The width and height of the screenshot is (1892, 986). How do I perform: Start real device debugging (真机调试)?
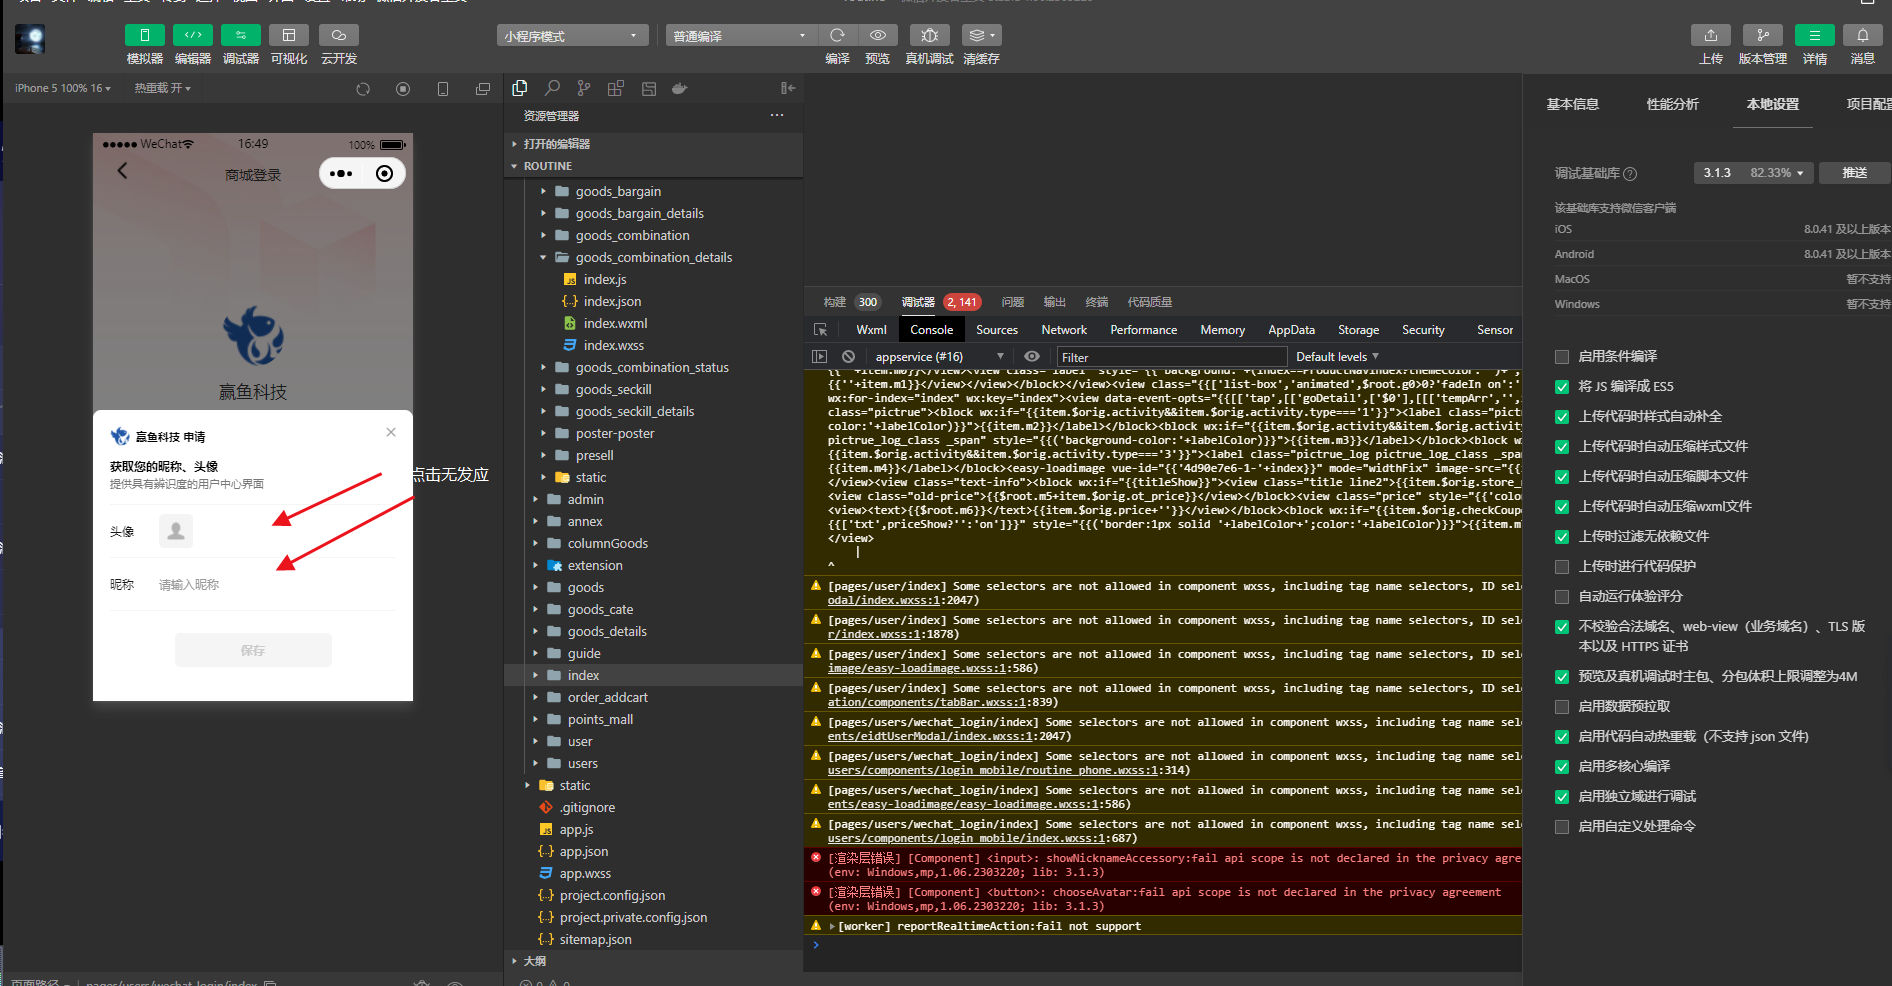click(930, 35)
